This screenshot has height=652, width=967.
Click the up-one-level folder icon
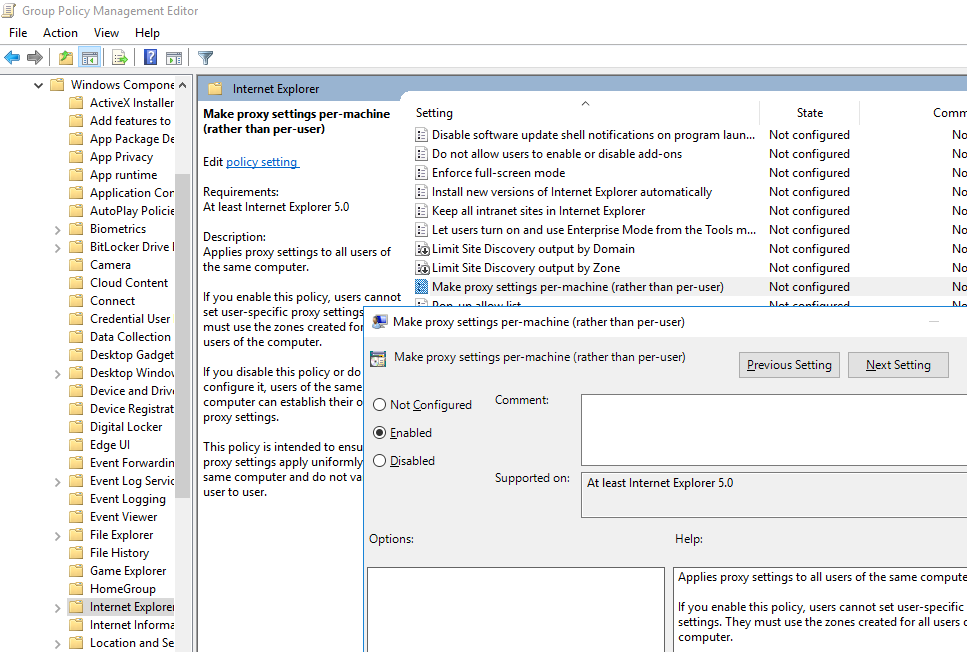[66, 58]
